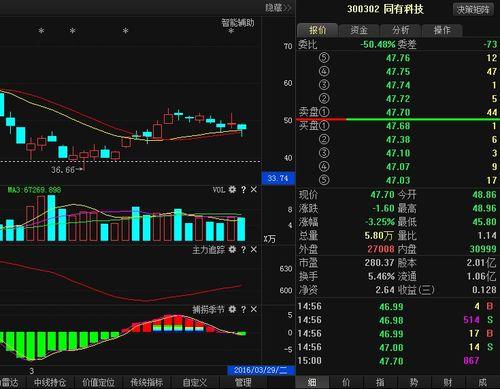500x389 pixels.
Task: Close the 主力追踪 indicator panel
Action: point(254,249)
